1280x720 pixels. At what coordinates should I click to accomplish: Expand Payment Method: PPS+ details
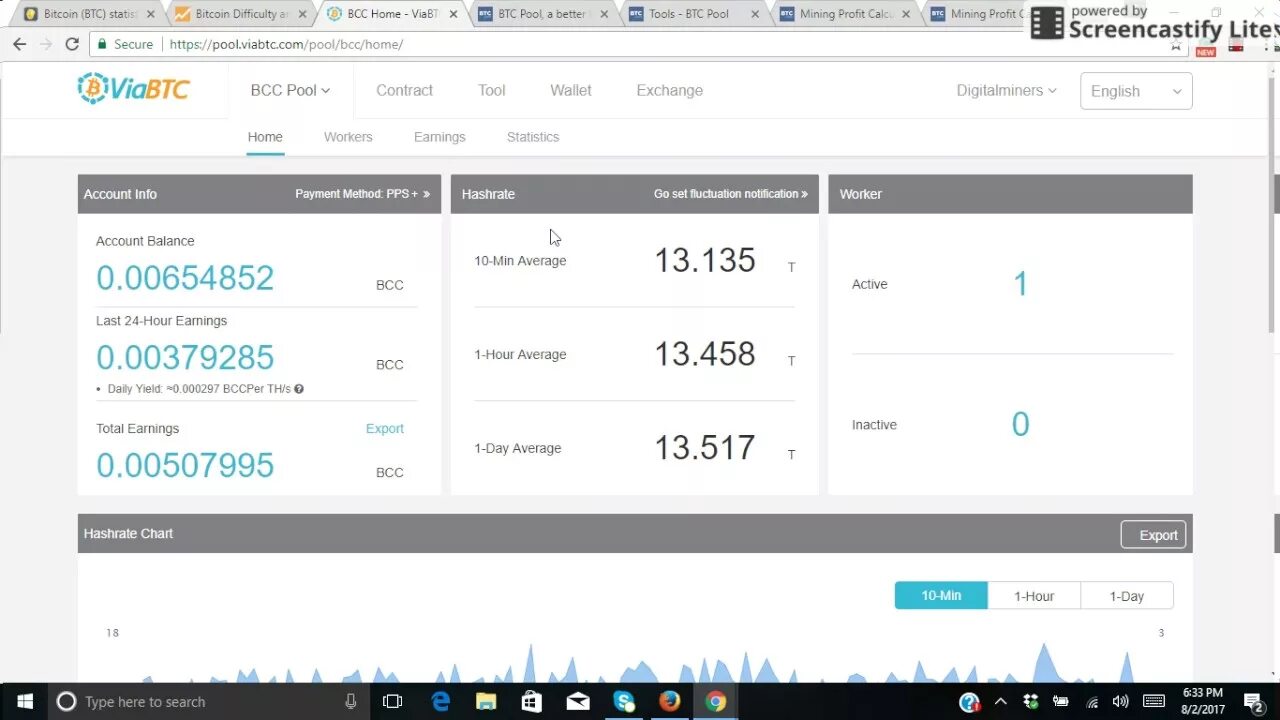click(x=362, y=194)
